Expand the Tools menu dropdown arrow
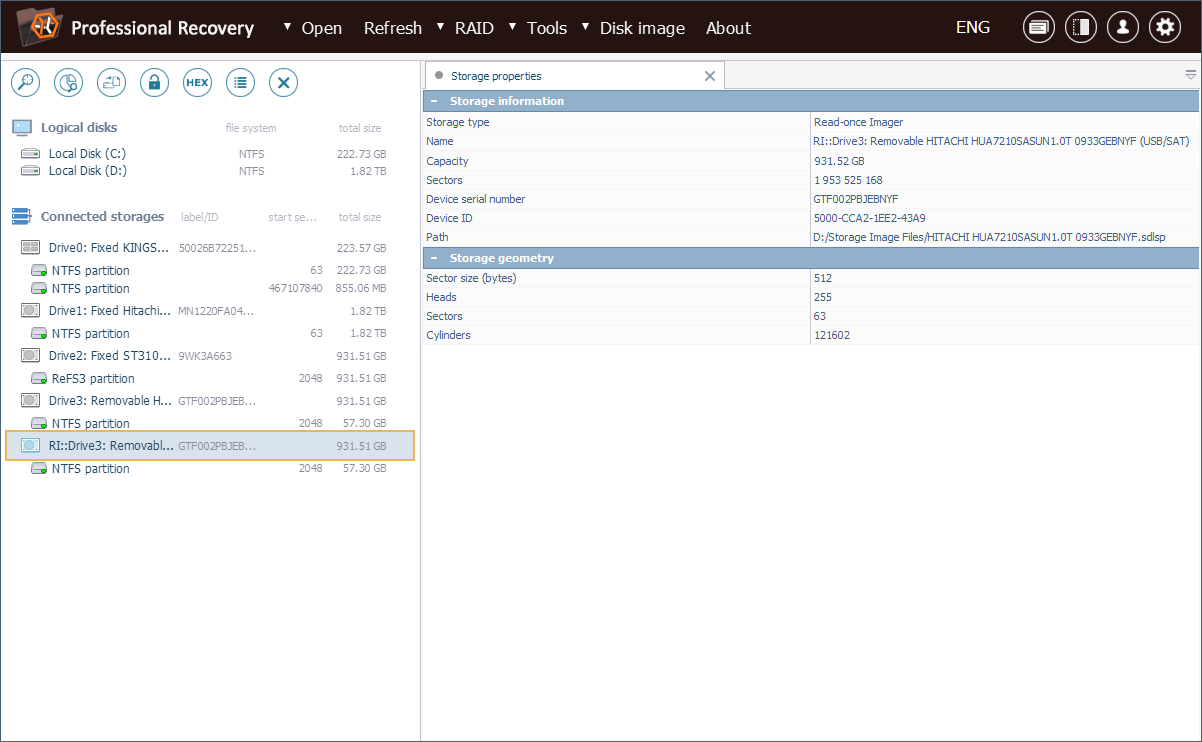 pos(513,26)
